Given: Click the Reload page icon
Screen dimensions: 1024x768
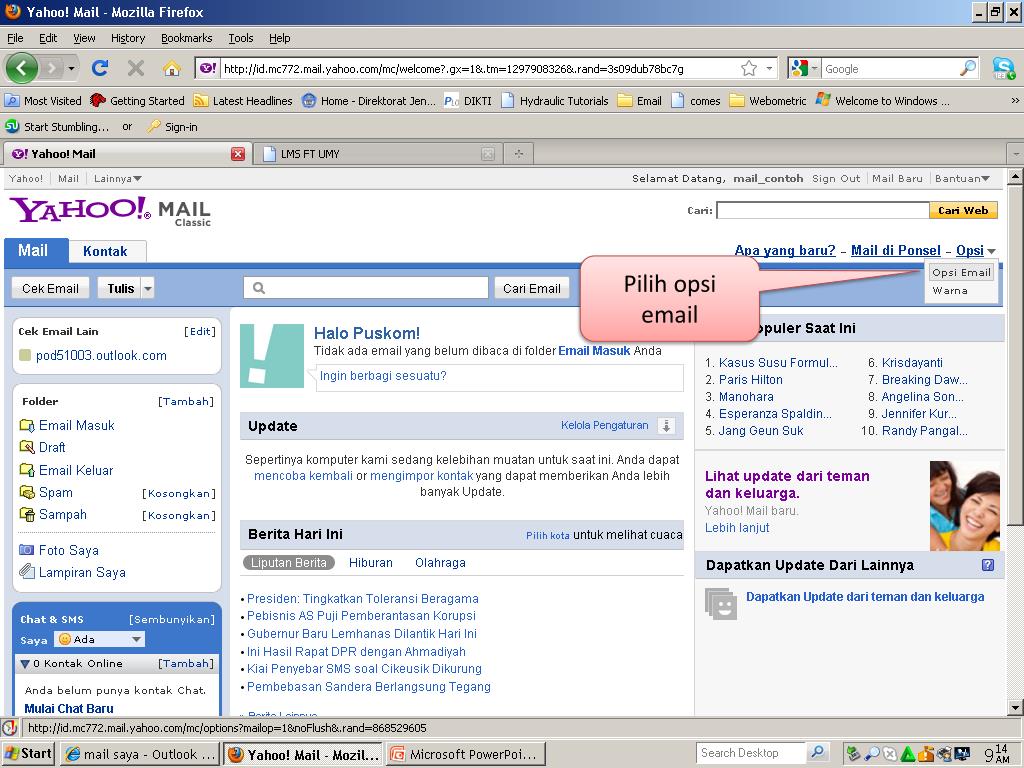Looking at the screenshot, I should pos(100,68).
